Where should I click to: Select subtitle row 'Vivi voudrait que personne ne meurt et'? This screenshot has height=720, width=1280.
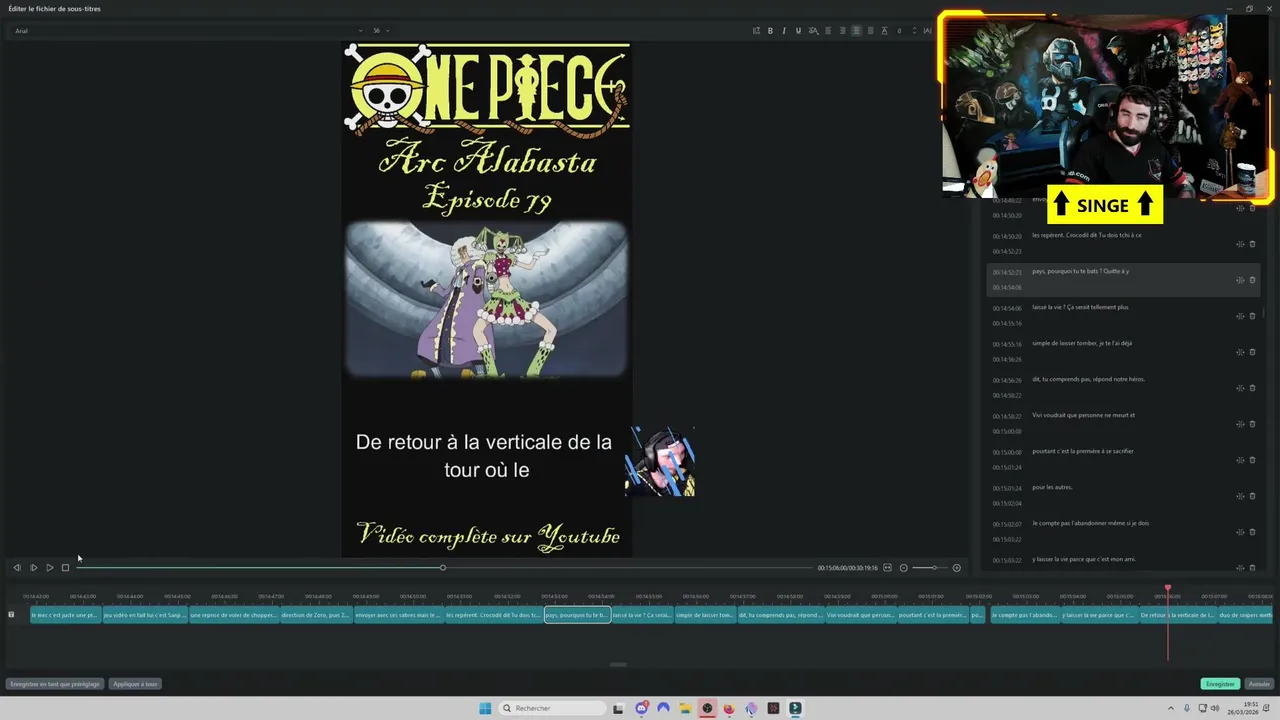pyautogui.click(x=1122, y=424)
